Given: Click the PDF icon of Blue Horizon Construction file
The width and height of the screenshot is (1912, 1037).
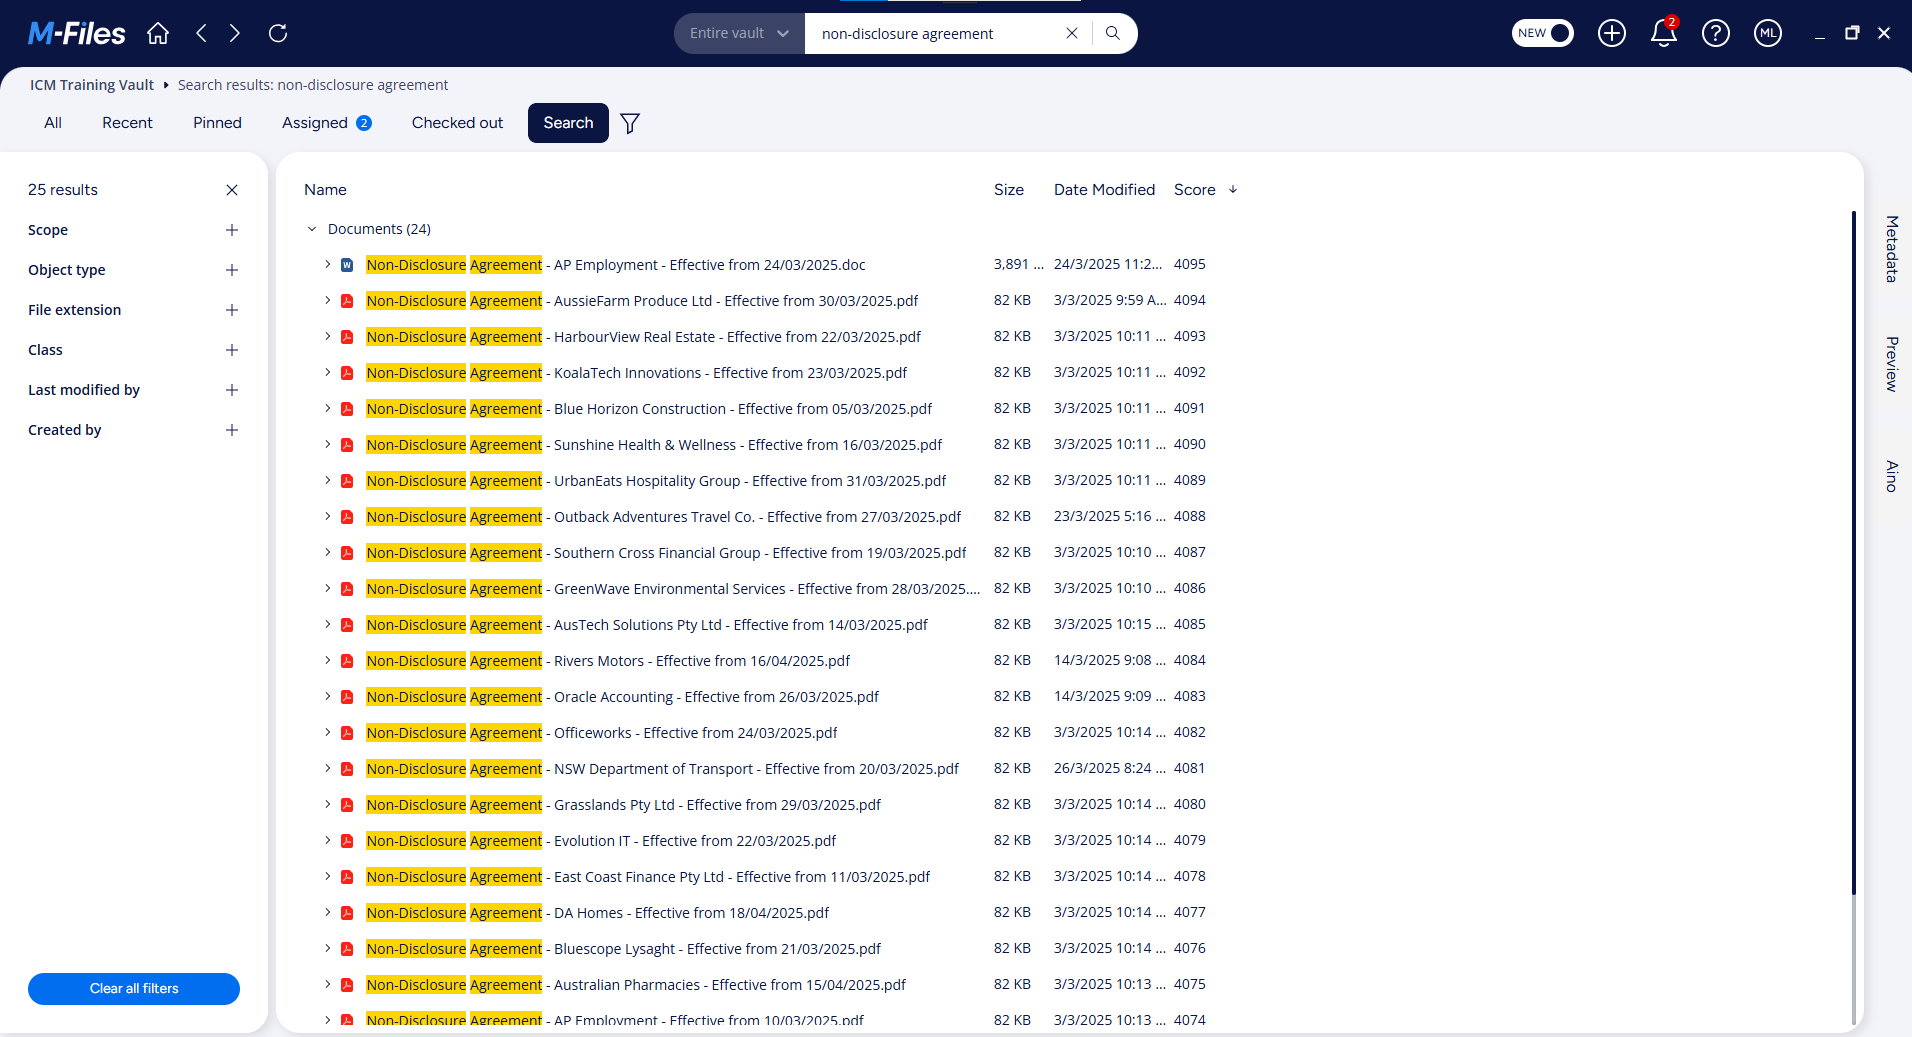Looking at the screenshot, I should coord(347,409).
